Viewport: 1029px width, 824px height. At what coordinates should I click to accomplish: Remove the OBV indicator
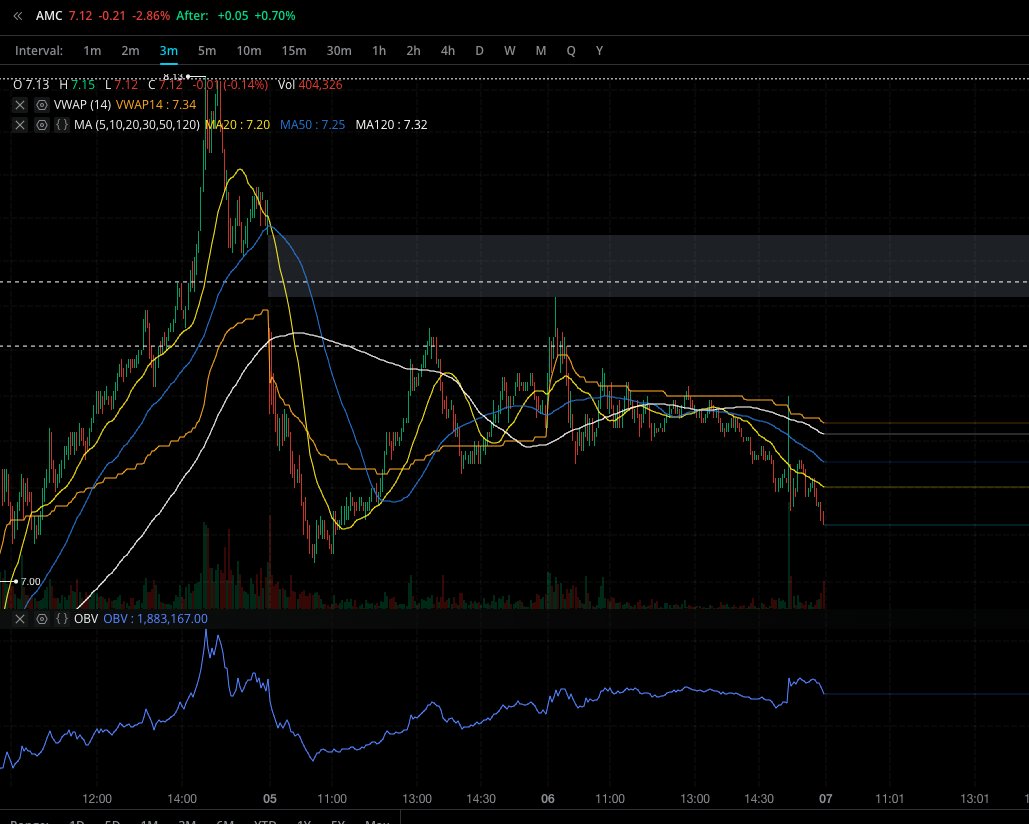(x=20, y=619)
